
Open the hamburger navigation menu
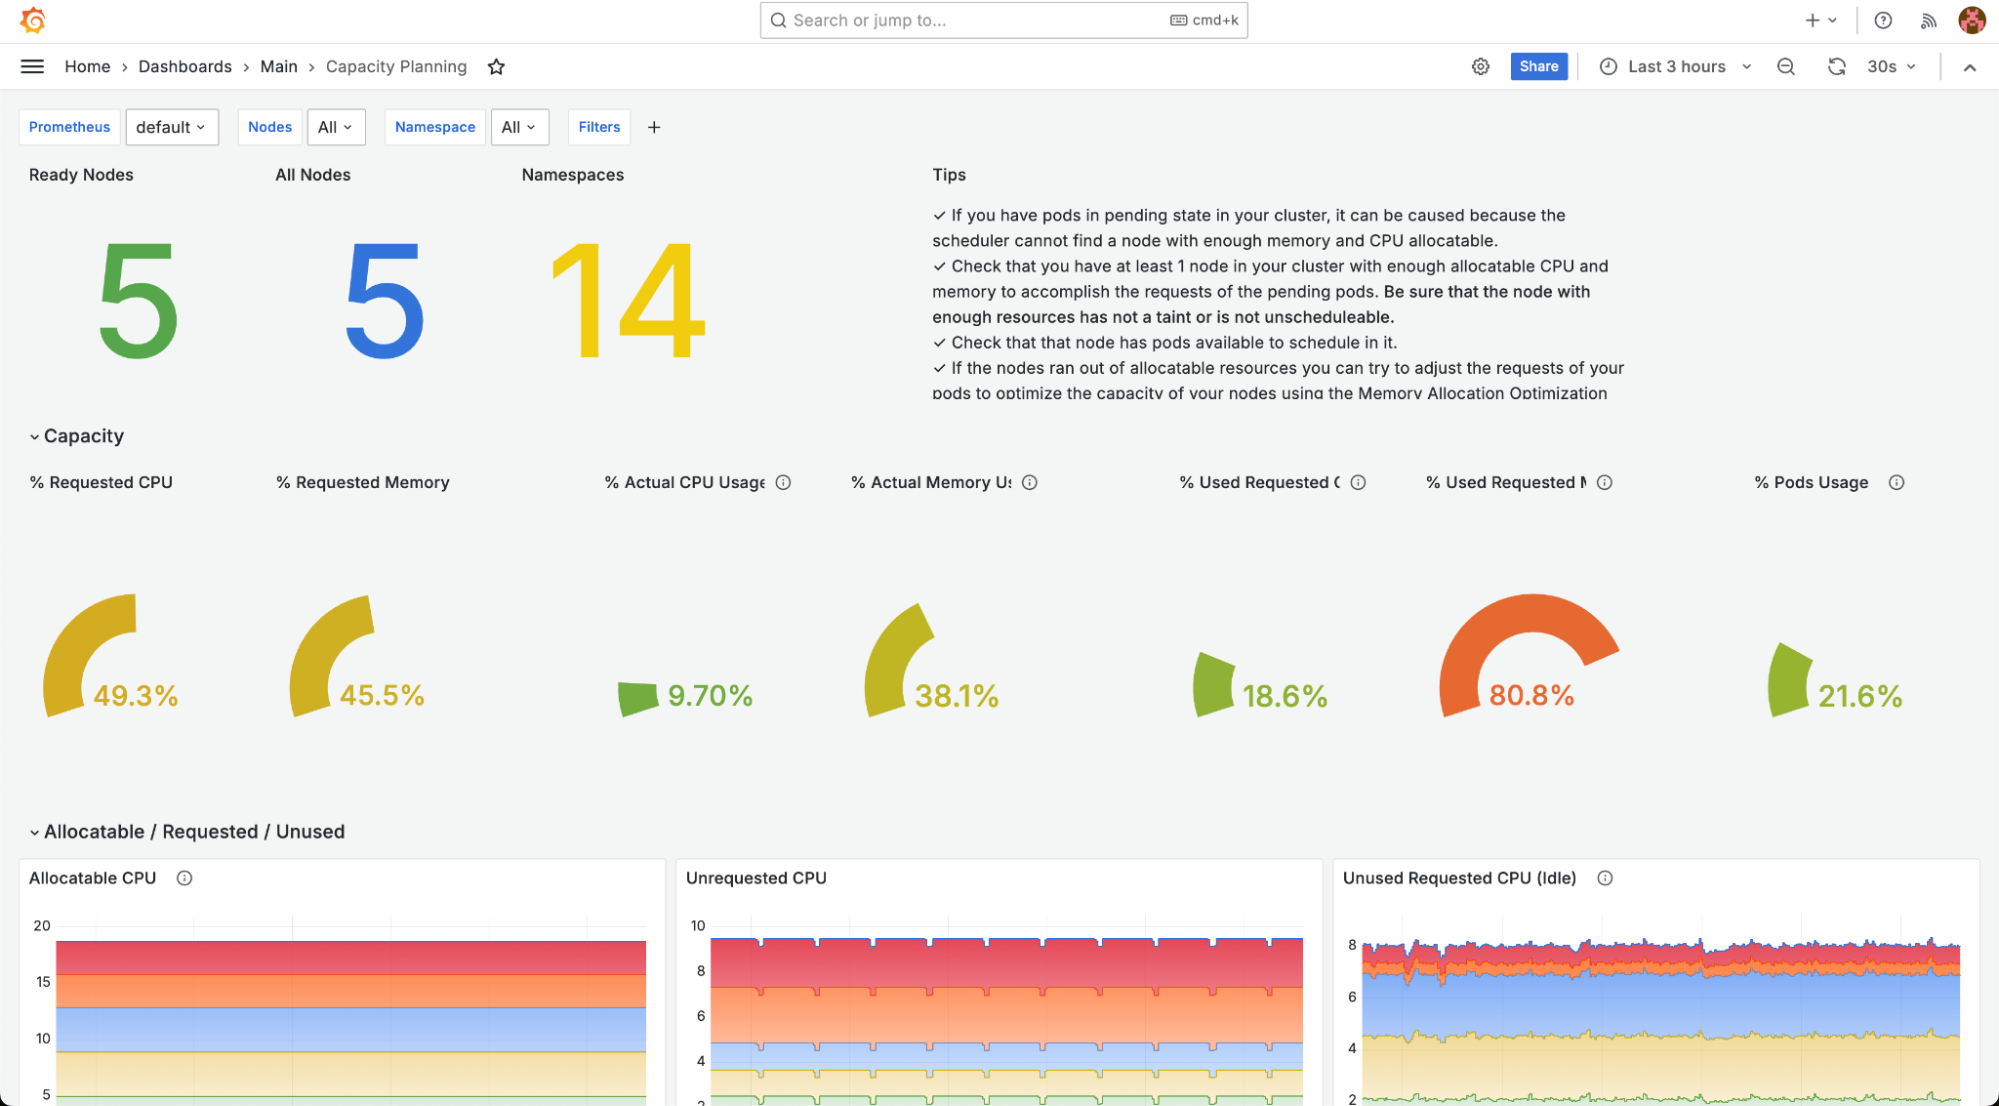pyautogui.click(x=32, y=66)
